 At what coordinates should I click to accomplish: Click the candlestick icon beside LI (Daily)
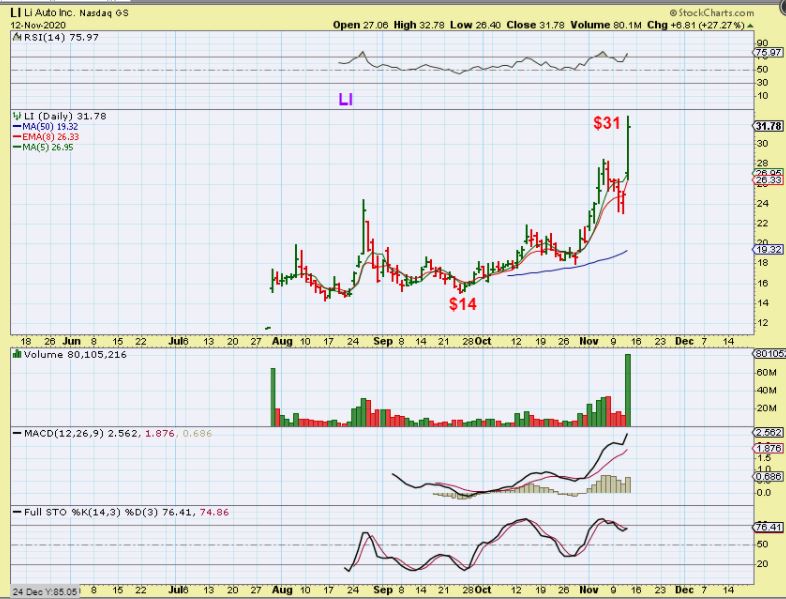pyautogui.click(x=17, y=116)
